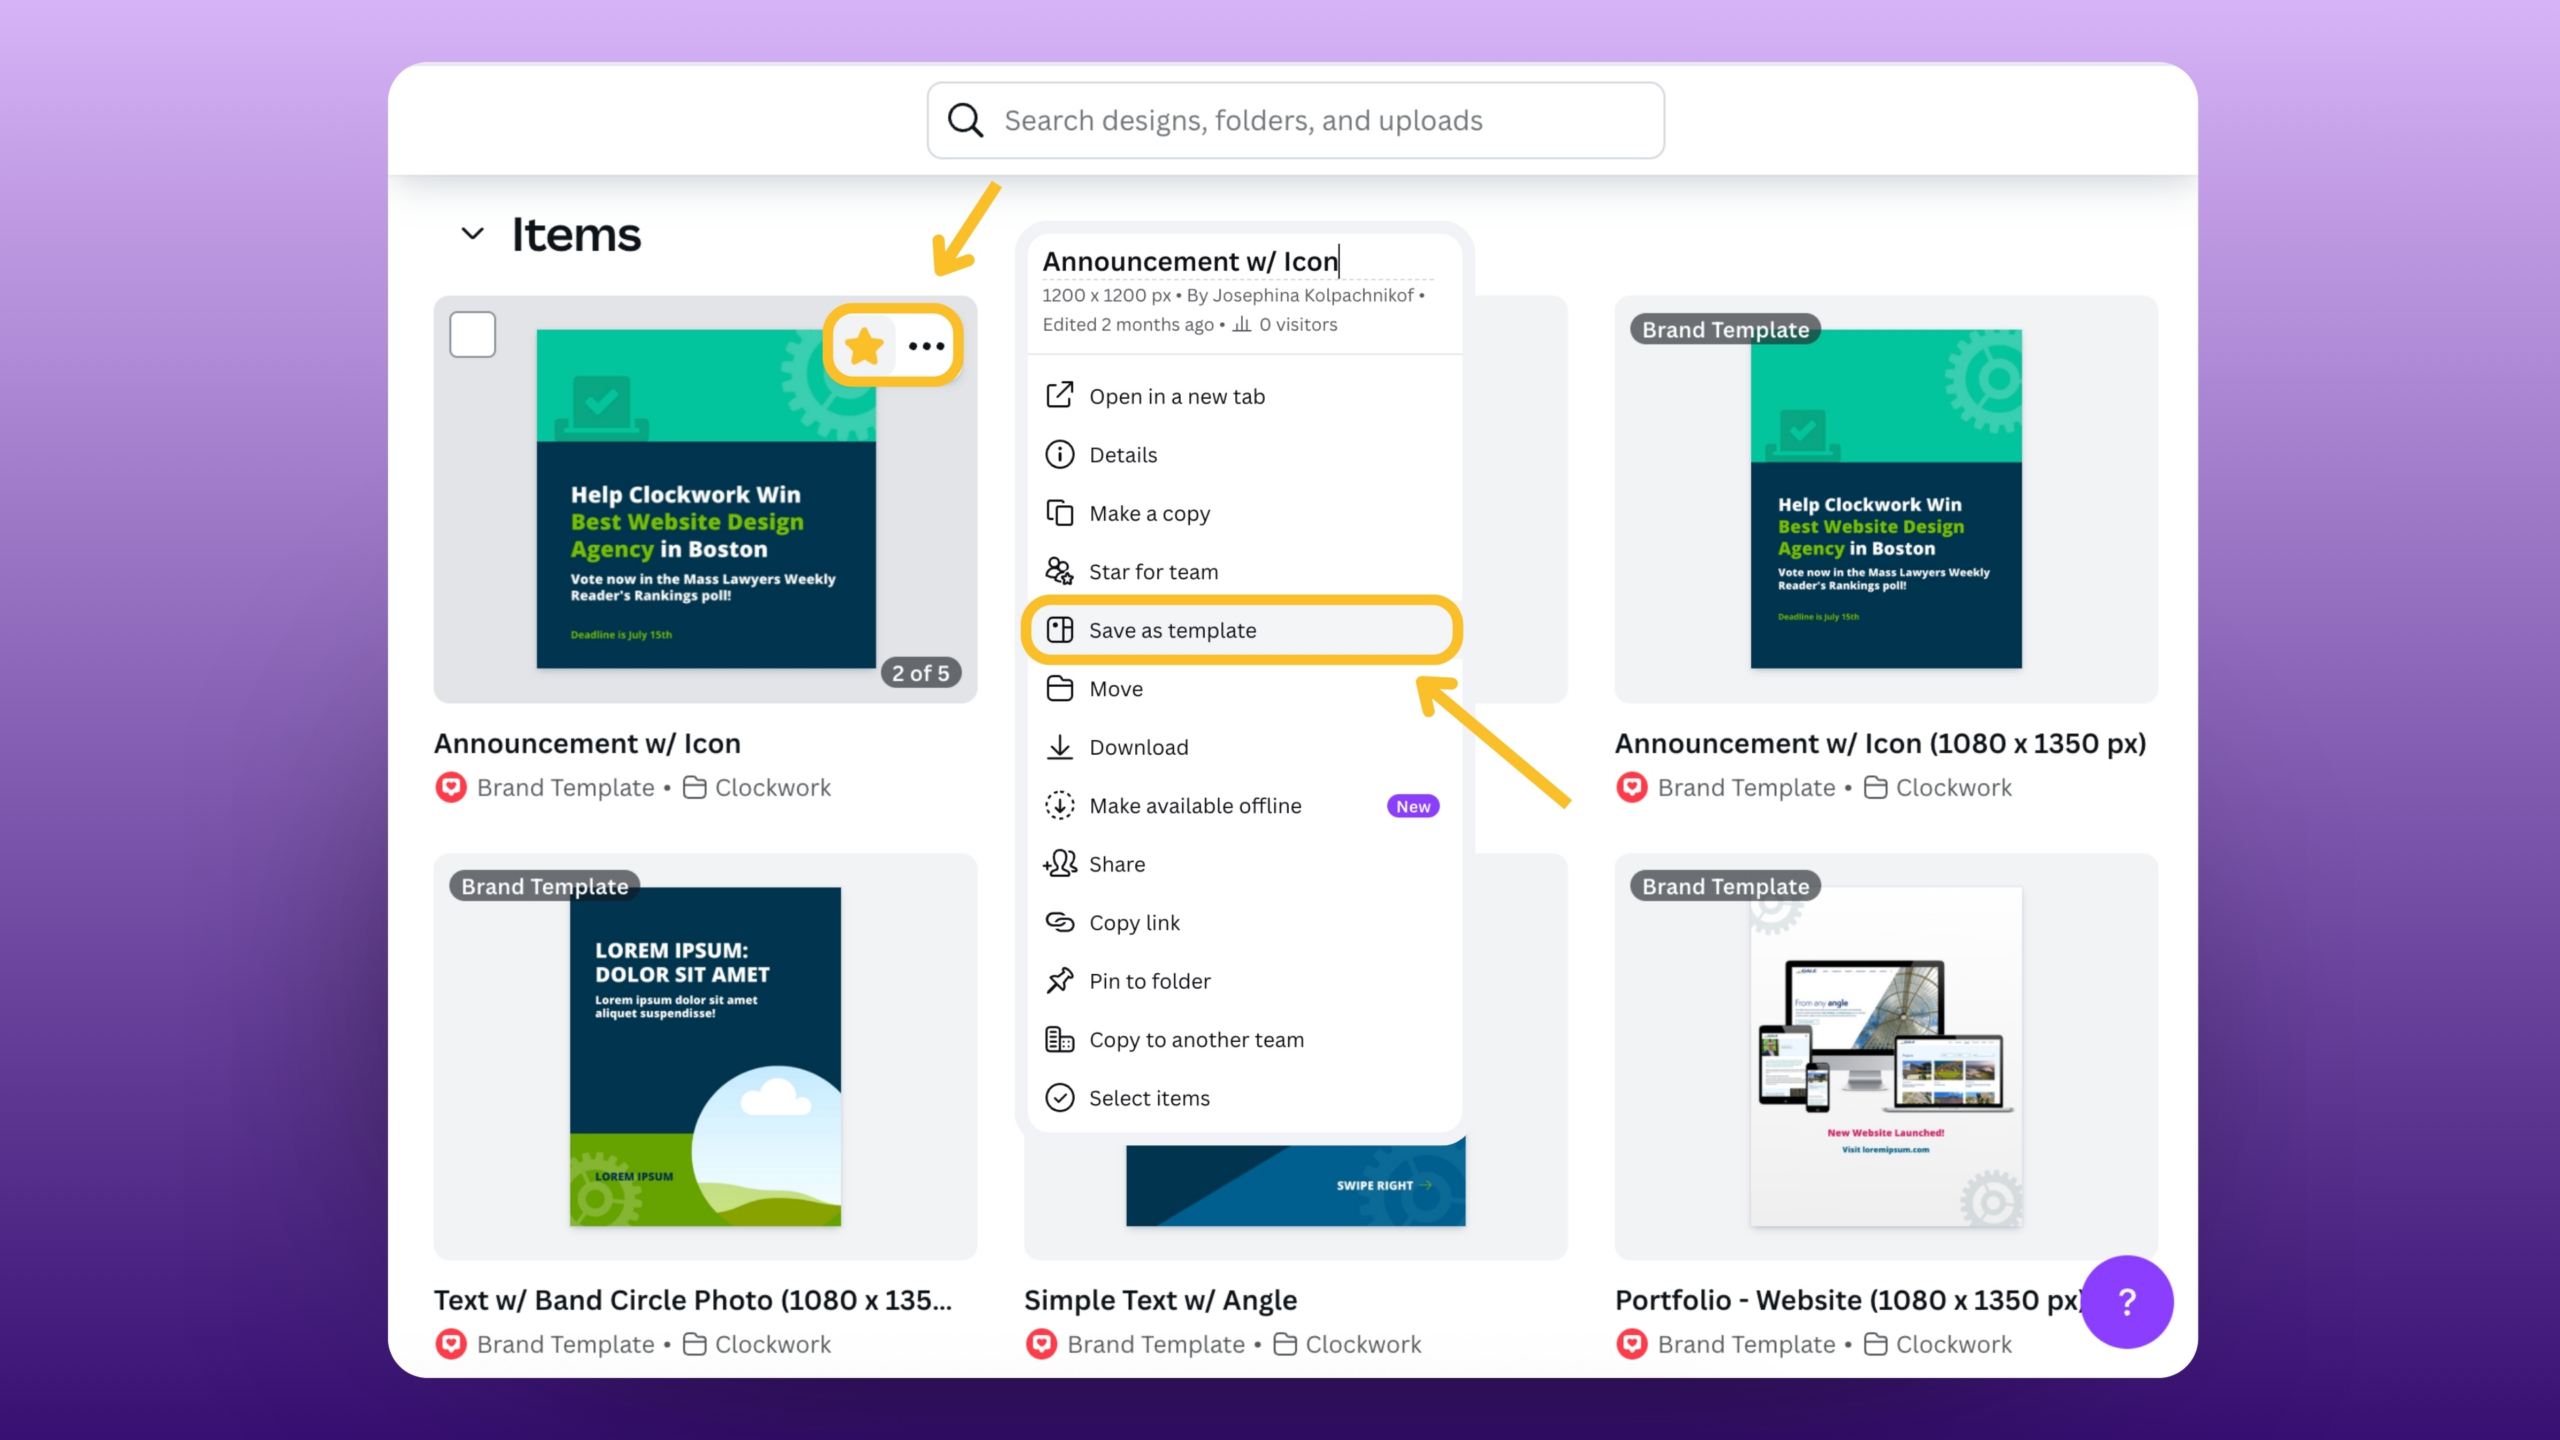Click the Copy to another team building icon
2560x1440 pixels.
(x=1059, y=1039)
